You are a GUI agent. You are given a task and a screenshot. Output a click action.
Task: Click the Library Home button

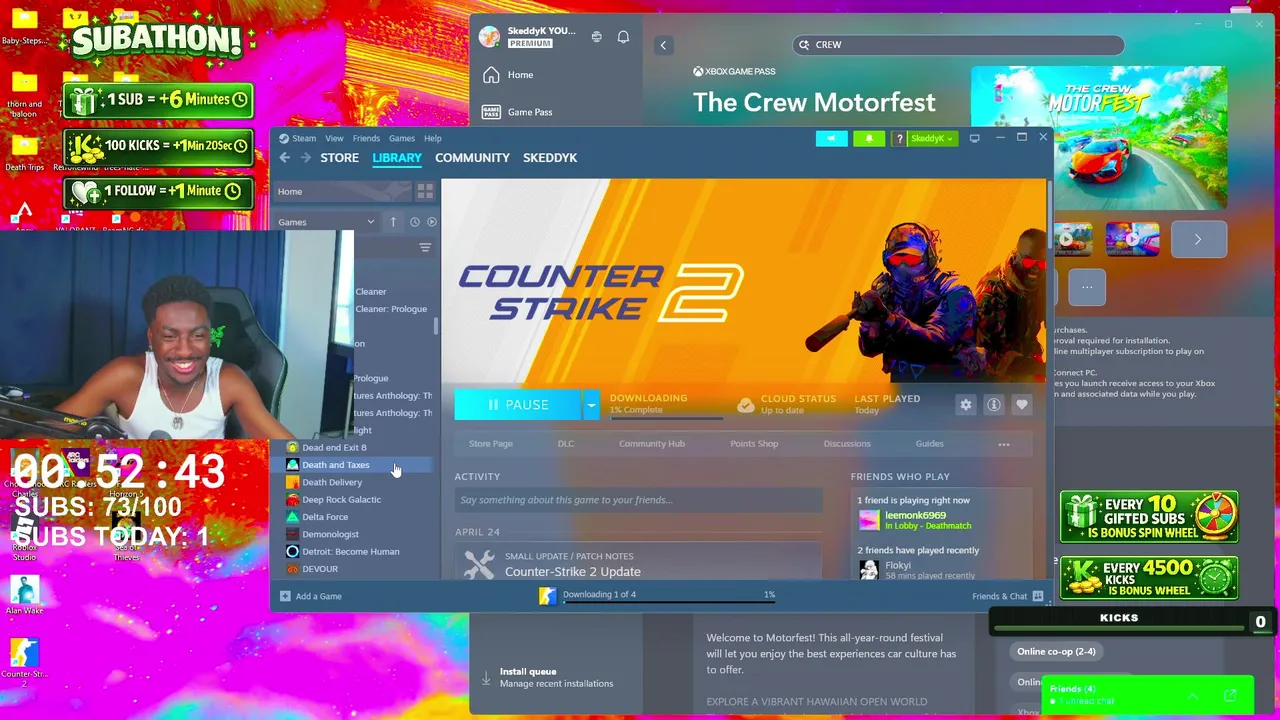342,191
